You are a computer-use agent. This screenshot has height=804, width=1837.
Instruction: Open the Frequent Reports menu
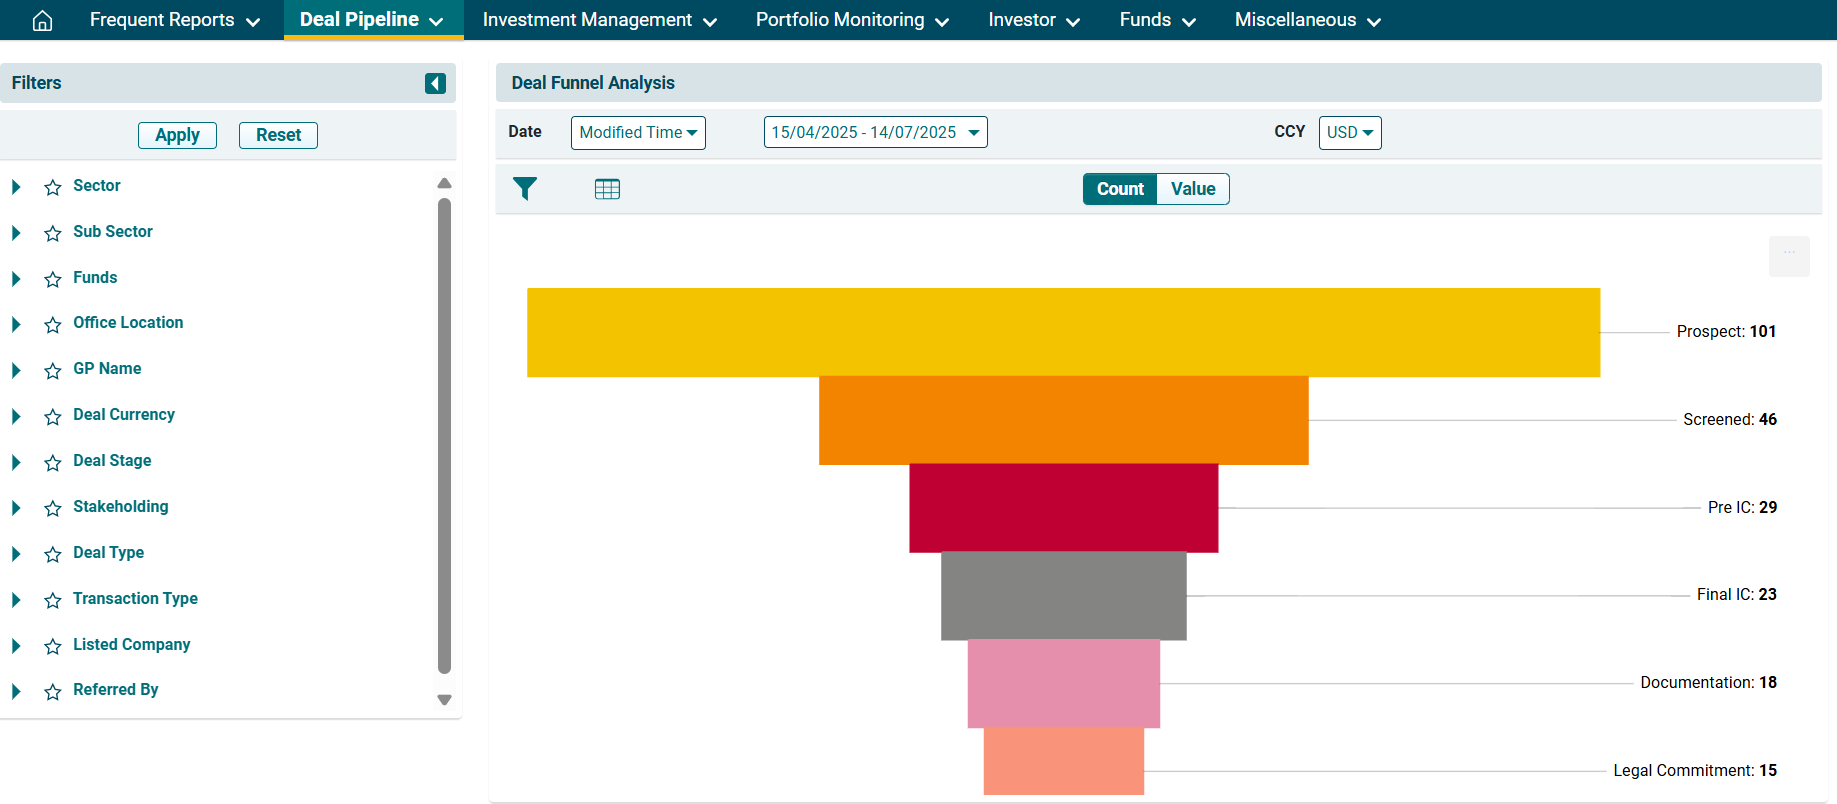(174, 20)
